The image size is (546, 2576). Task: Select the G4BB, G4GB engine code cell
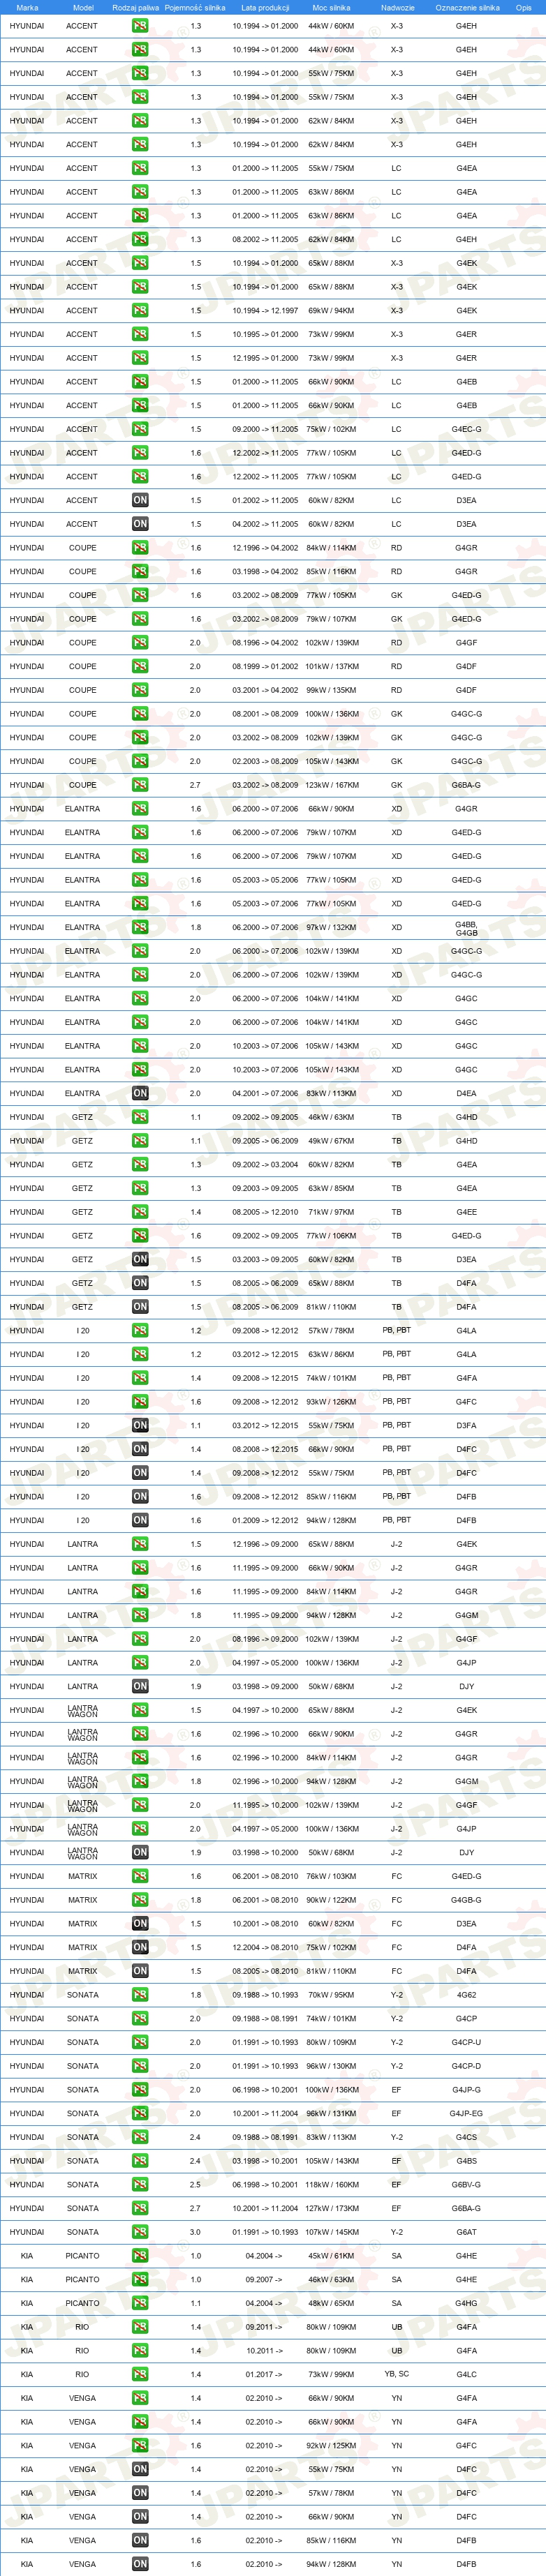(466, 929)
